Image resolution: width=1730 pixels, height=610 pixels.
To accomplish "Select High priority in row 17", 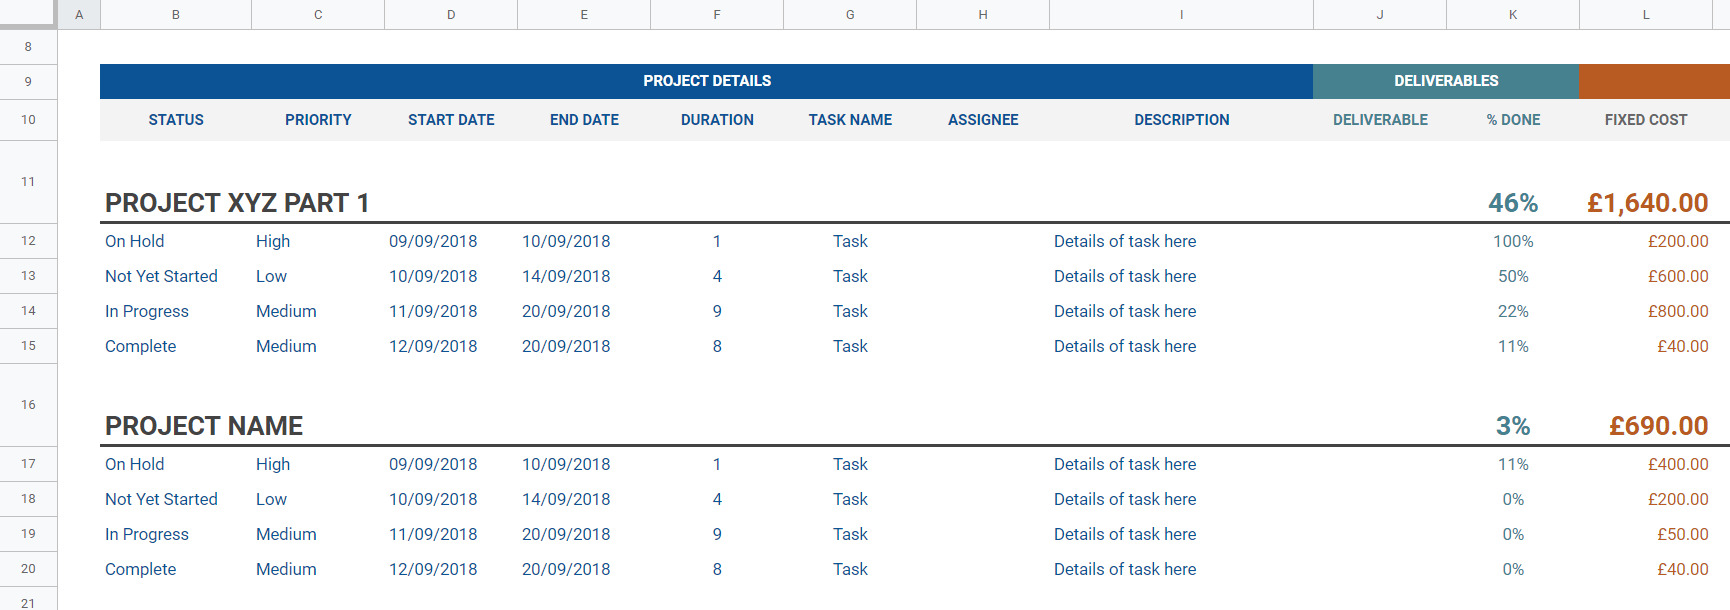I will (318, 464).
